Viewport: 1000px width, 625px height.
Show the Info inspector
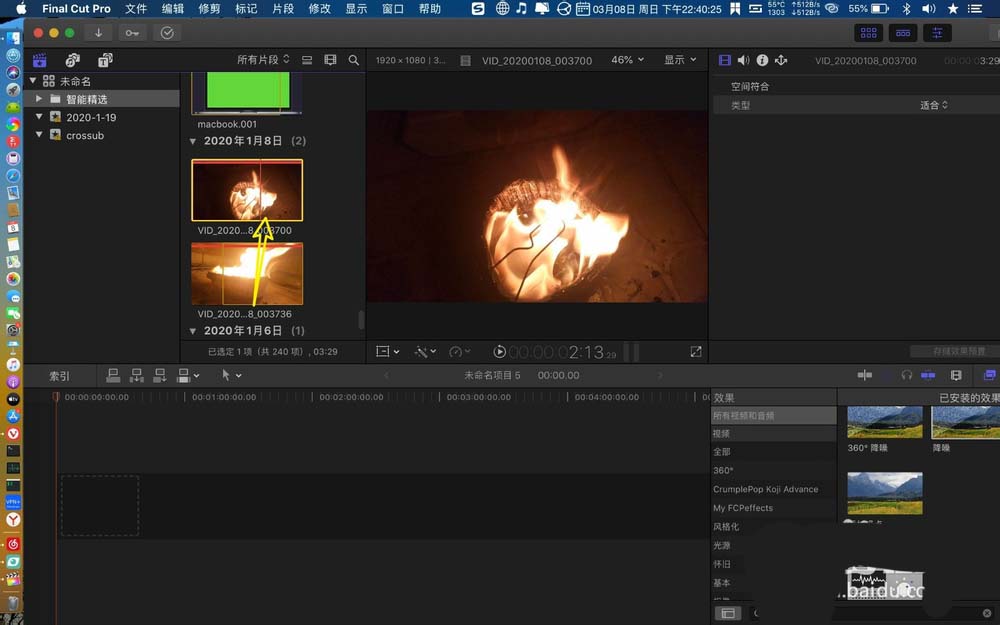762,60
